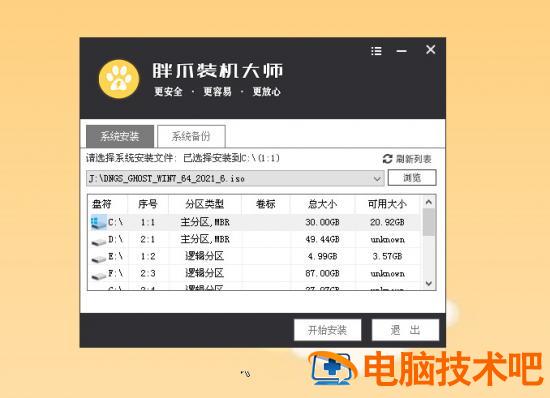Click sequence number 1:1 cell
The image size is (550, 398).
click(148, 222)
